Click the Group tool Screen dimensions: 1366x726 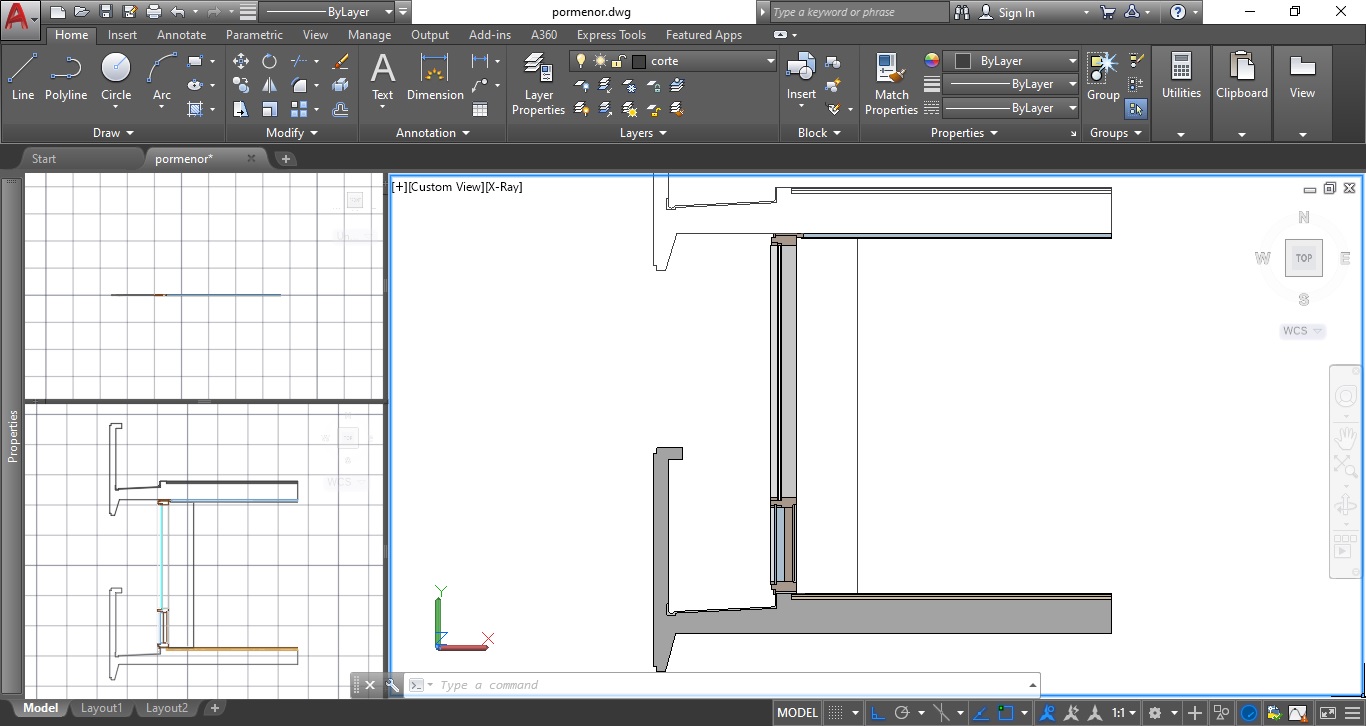tap(1103, 76)
